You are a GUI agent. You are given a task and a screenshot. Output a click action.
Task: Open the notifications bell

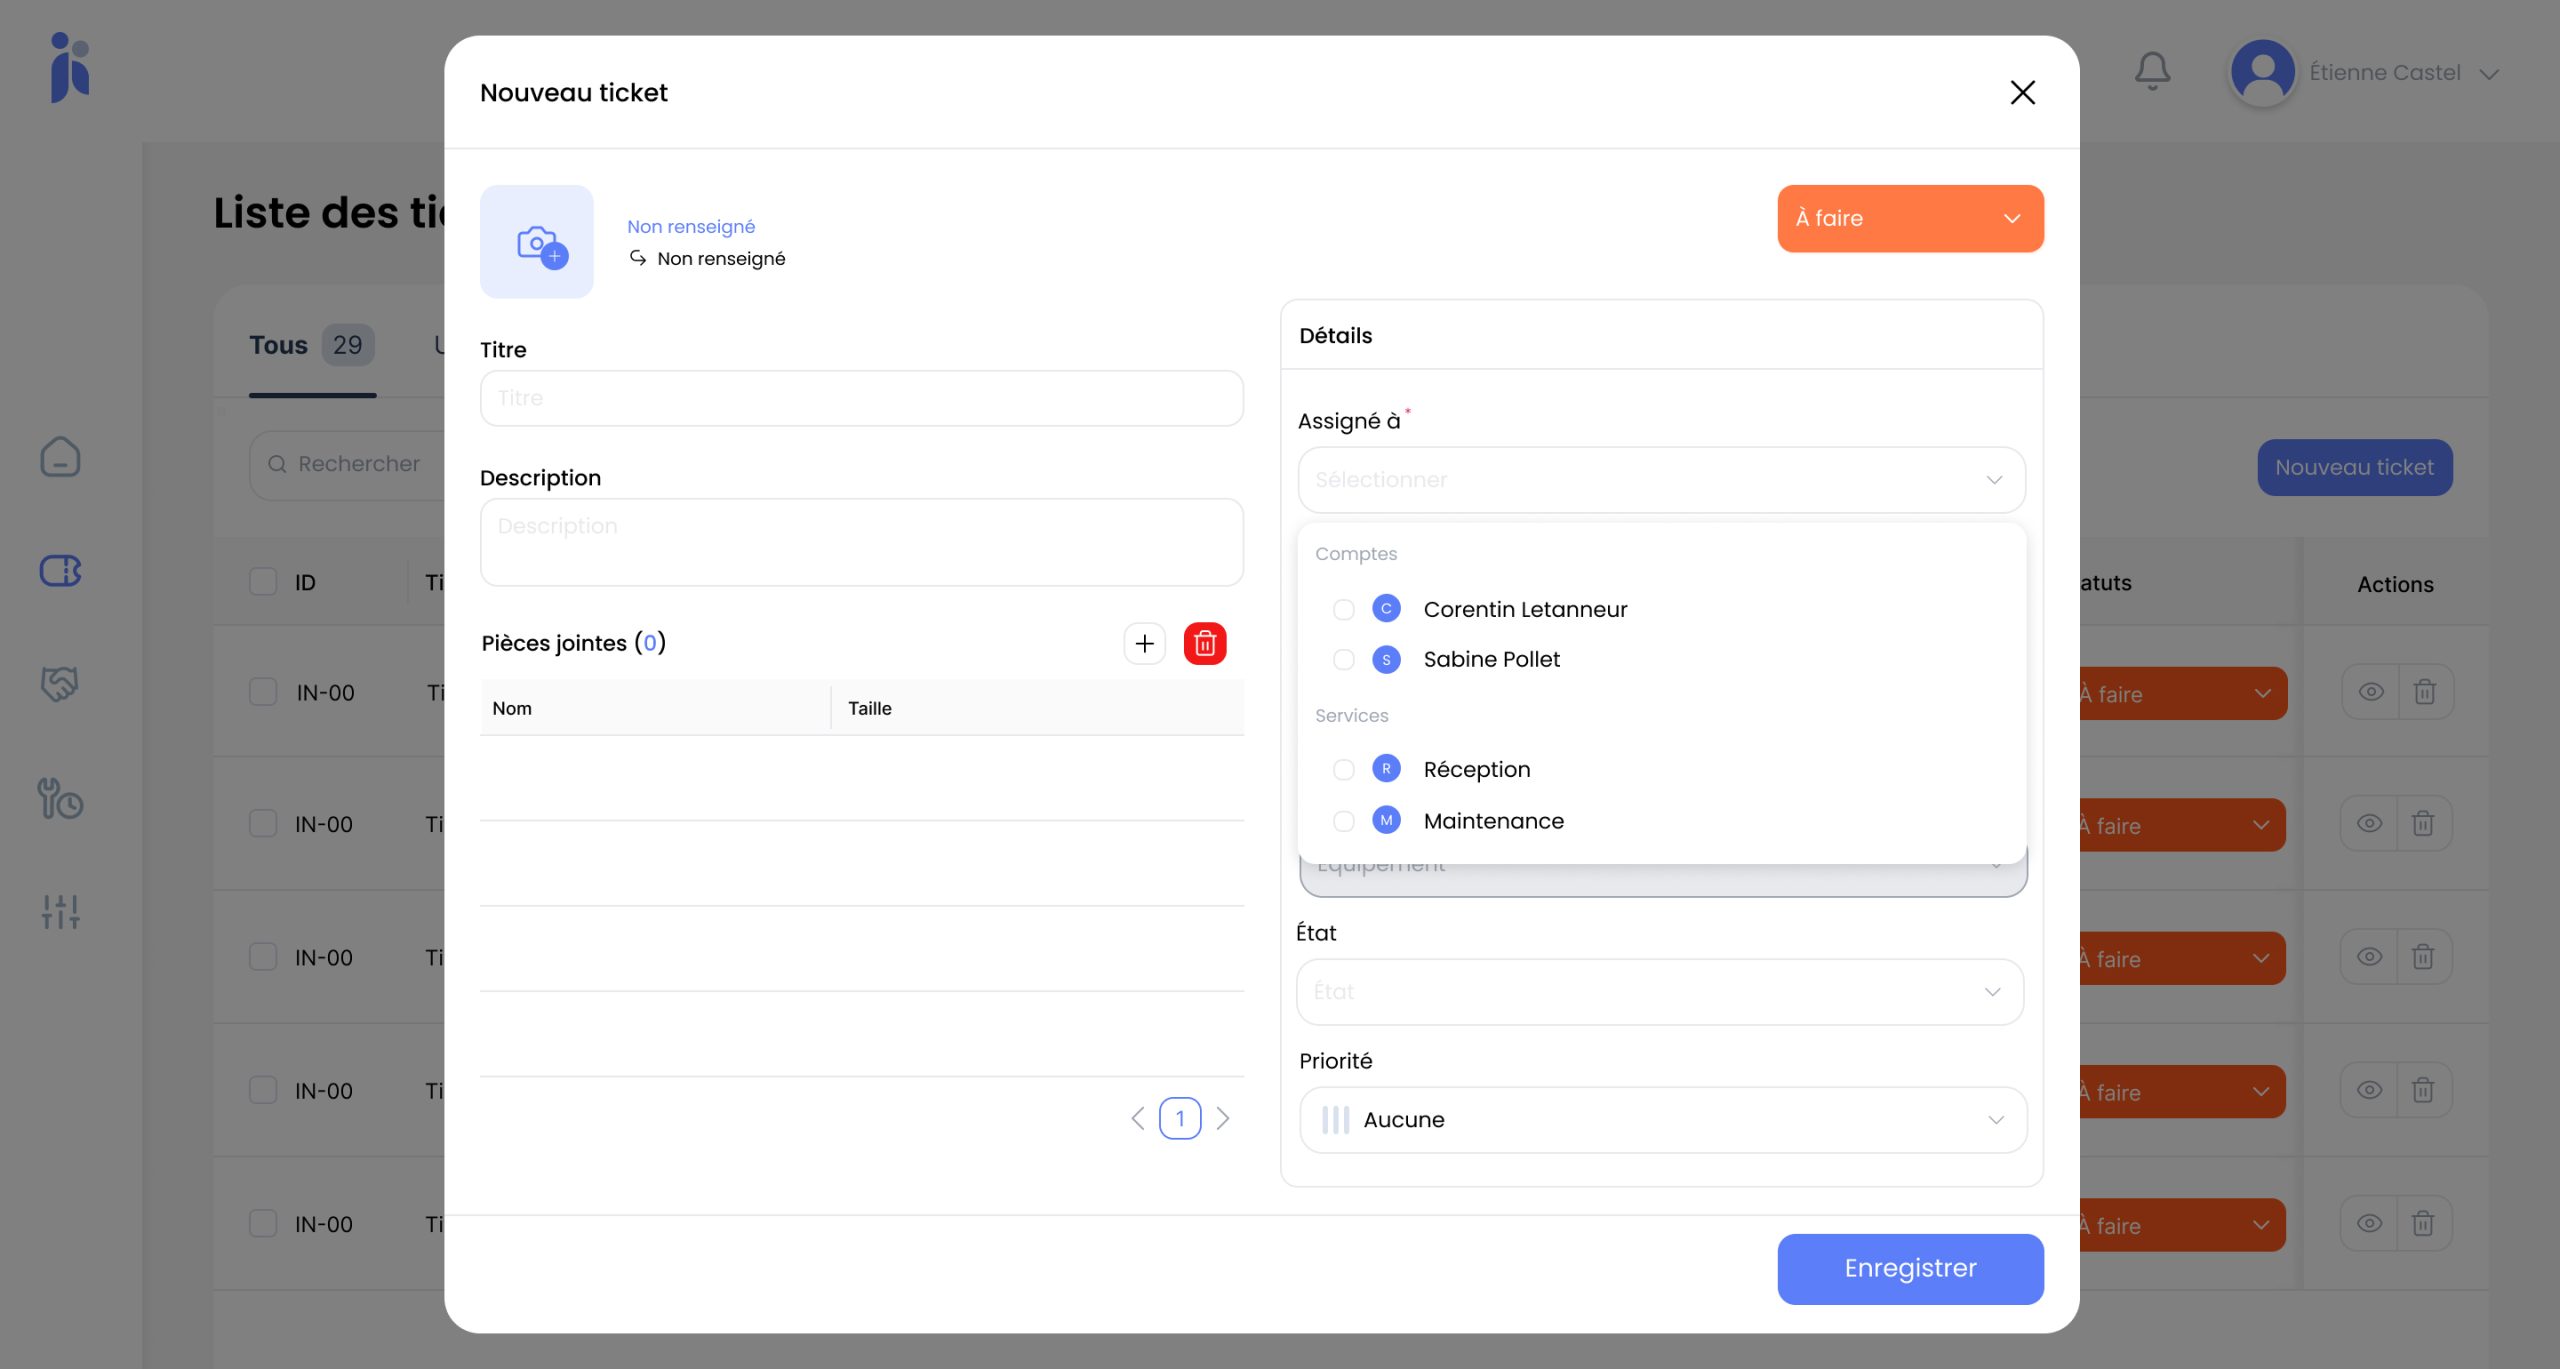point(2152,72)
